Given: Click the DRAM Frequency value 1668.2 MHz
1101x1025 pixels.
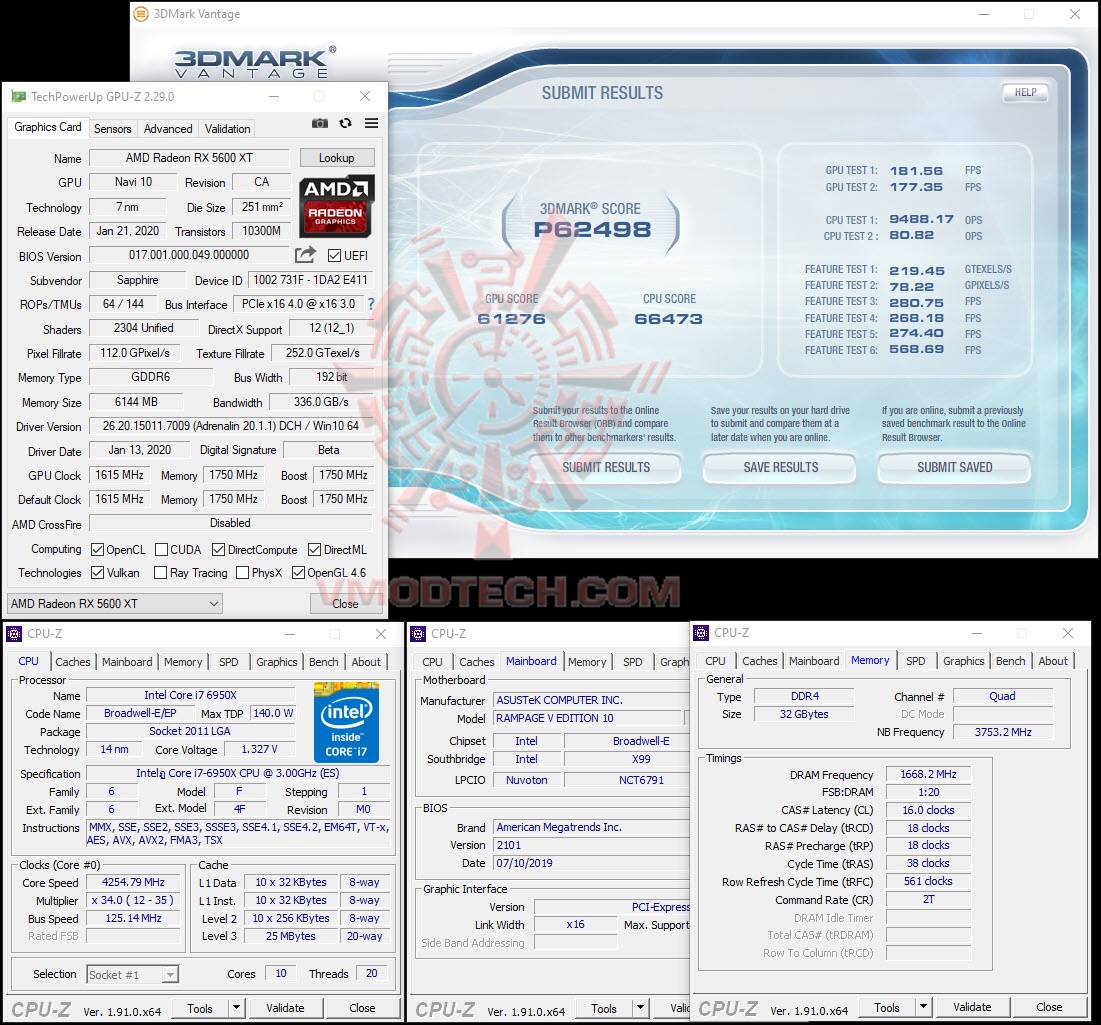Looking at the screenshot, I should tap(928, 774).
